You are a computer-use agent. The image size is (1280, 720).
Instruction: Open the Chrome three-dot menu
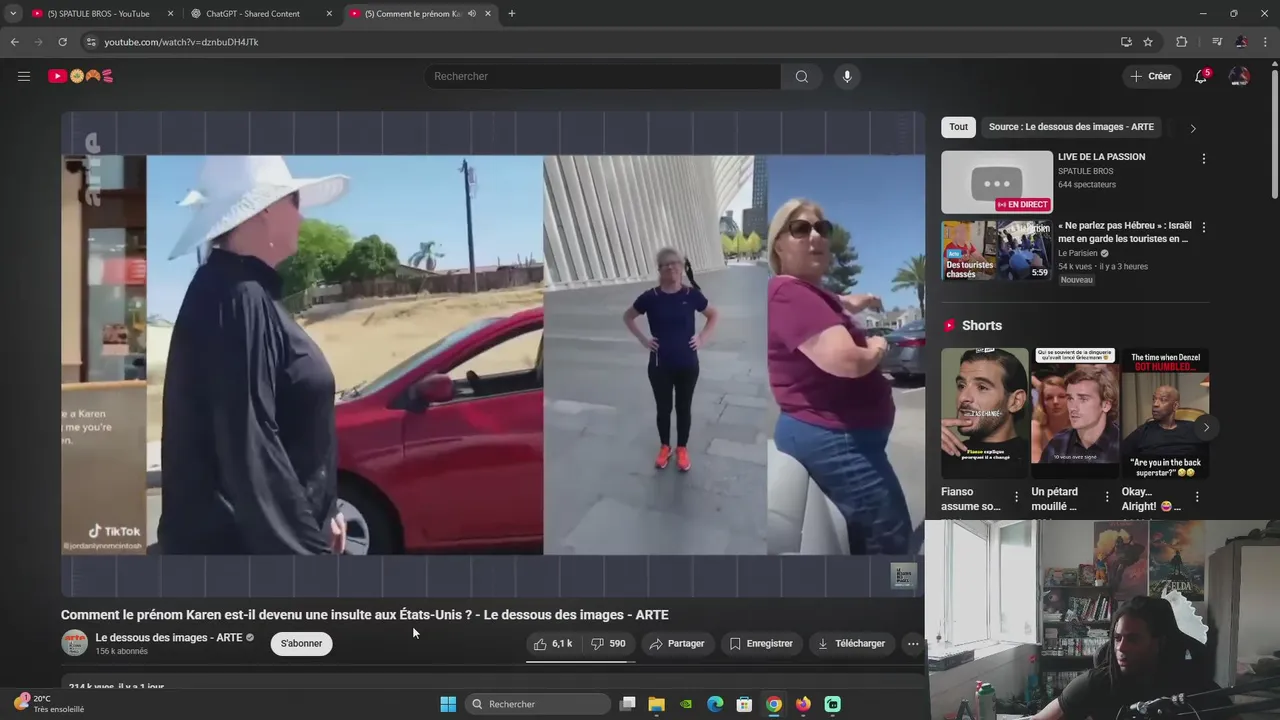point(1265,42)
